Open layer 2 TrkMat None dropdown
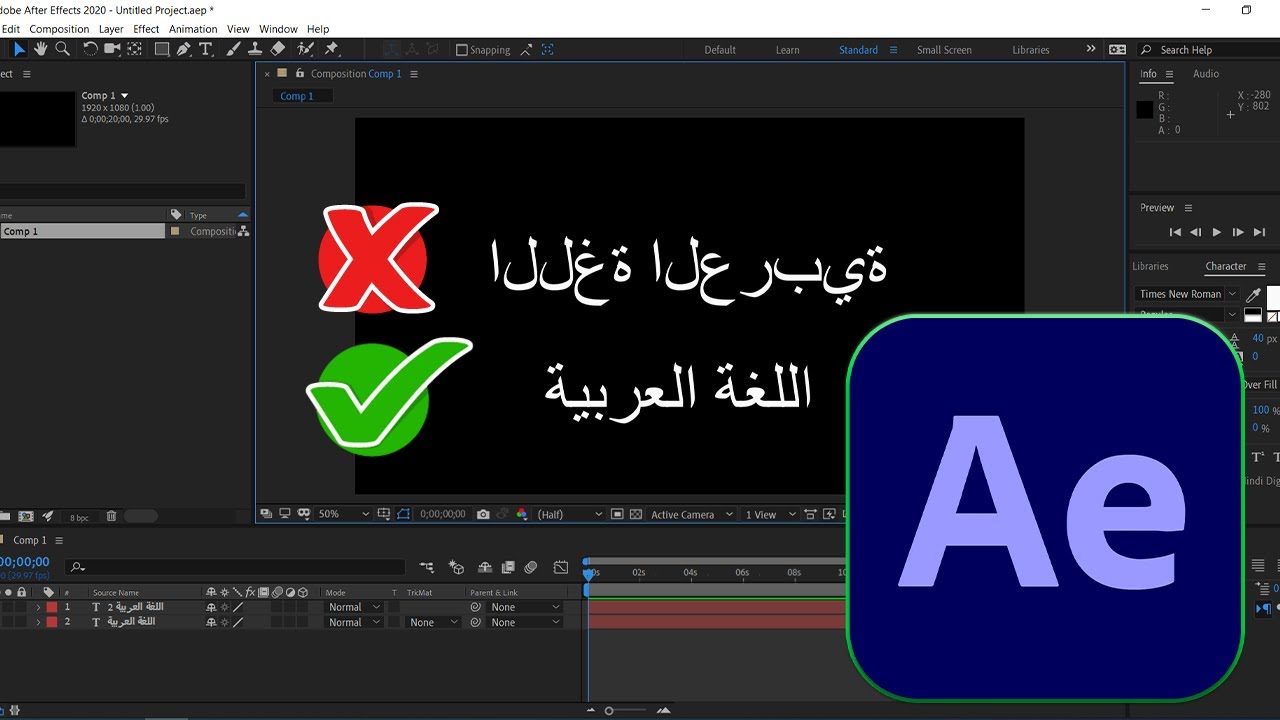The image size is (1280, 720). pyautogui.click(x=433, y=622)
